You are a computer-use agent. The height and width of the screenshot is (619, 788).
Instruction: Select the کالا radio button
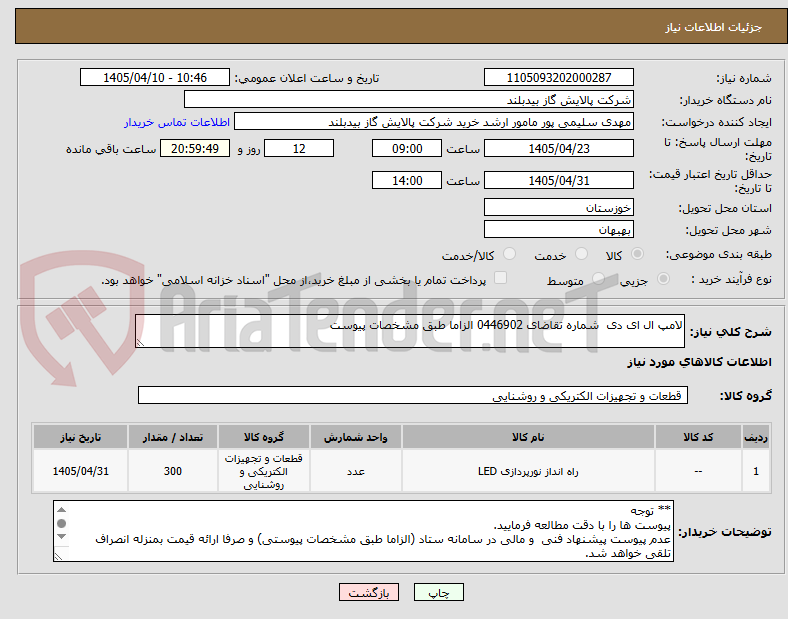(x=637, y=254)
